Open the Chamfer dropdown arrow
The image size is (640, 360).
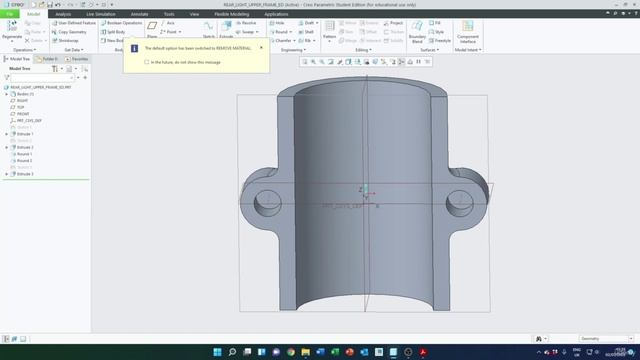pos(294,41)
